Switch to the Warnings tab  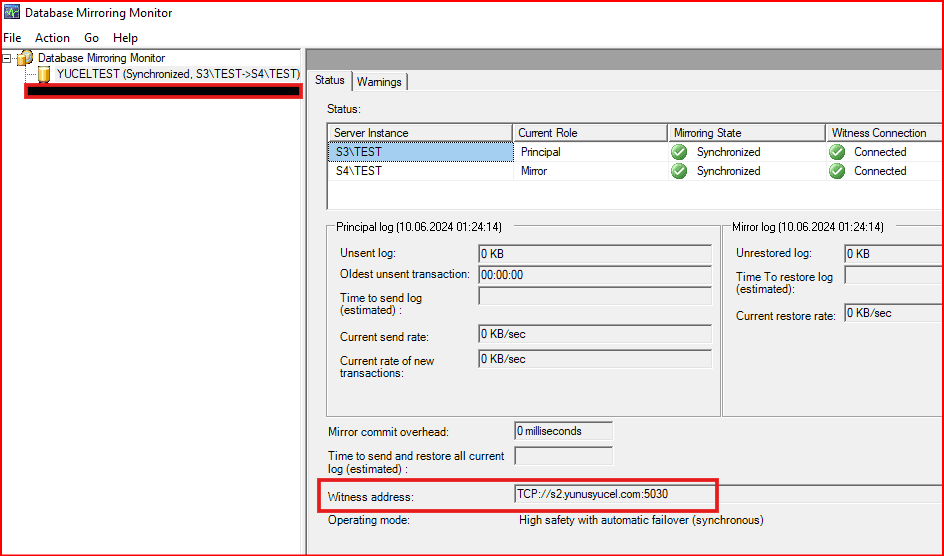click(378, 81)
